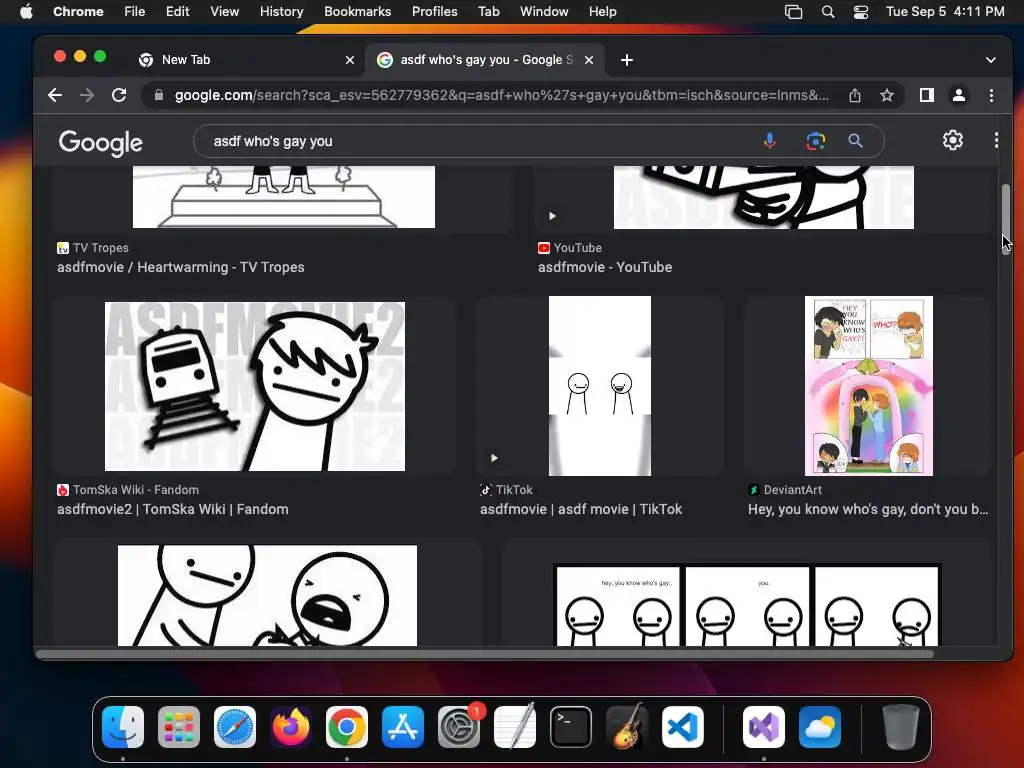Select the asdf who's gay you tab

[487, 60]
